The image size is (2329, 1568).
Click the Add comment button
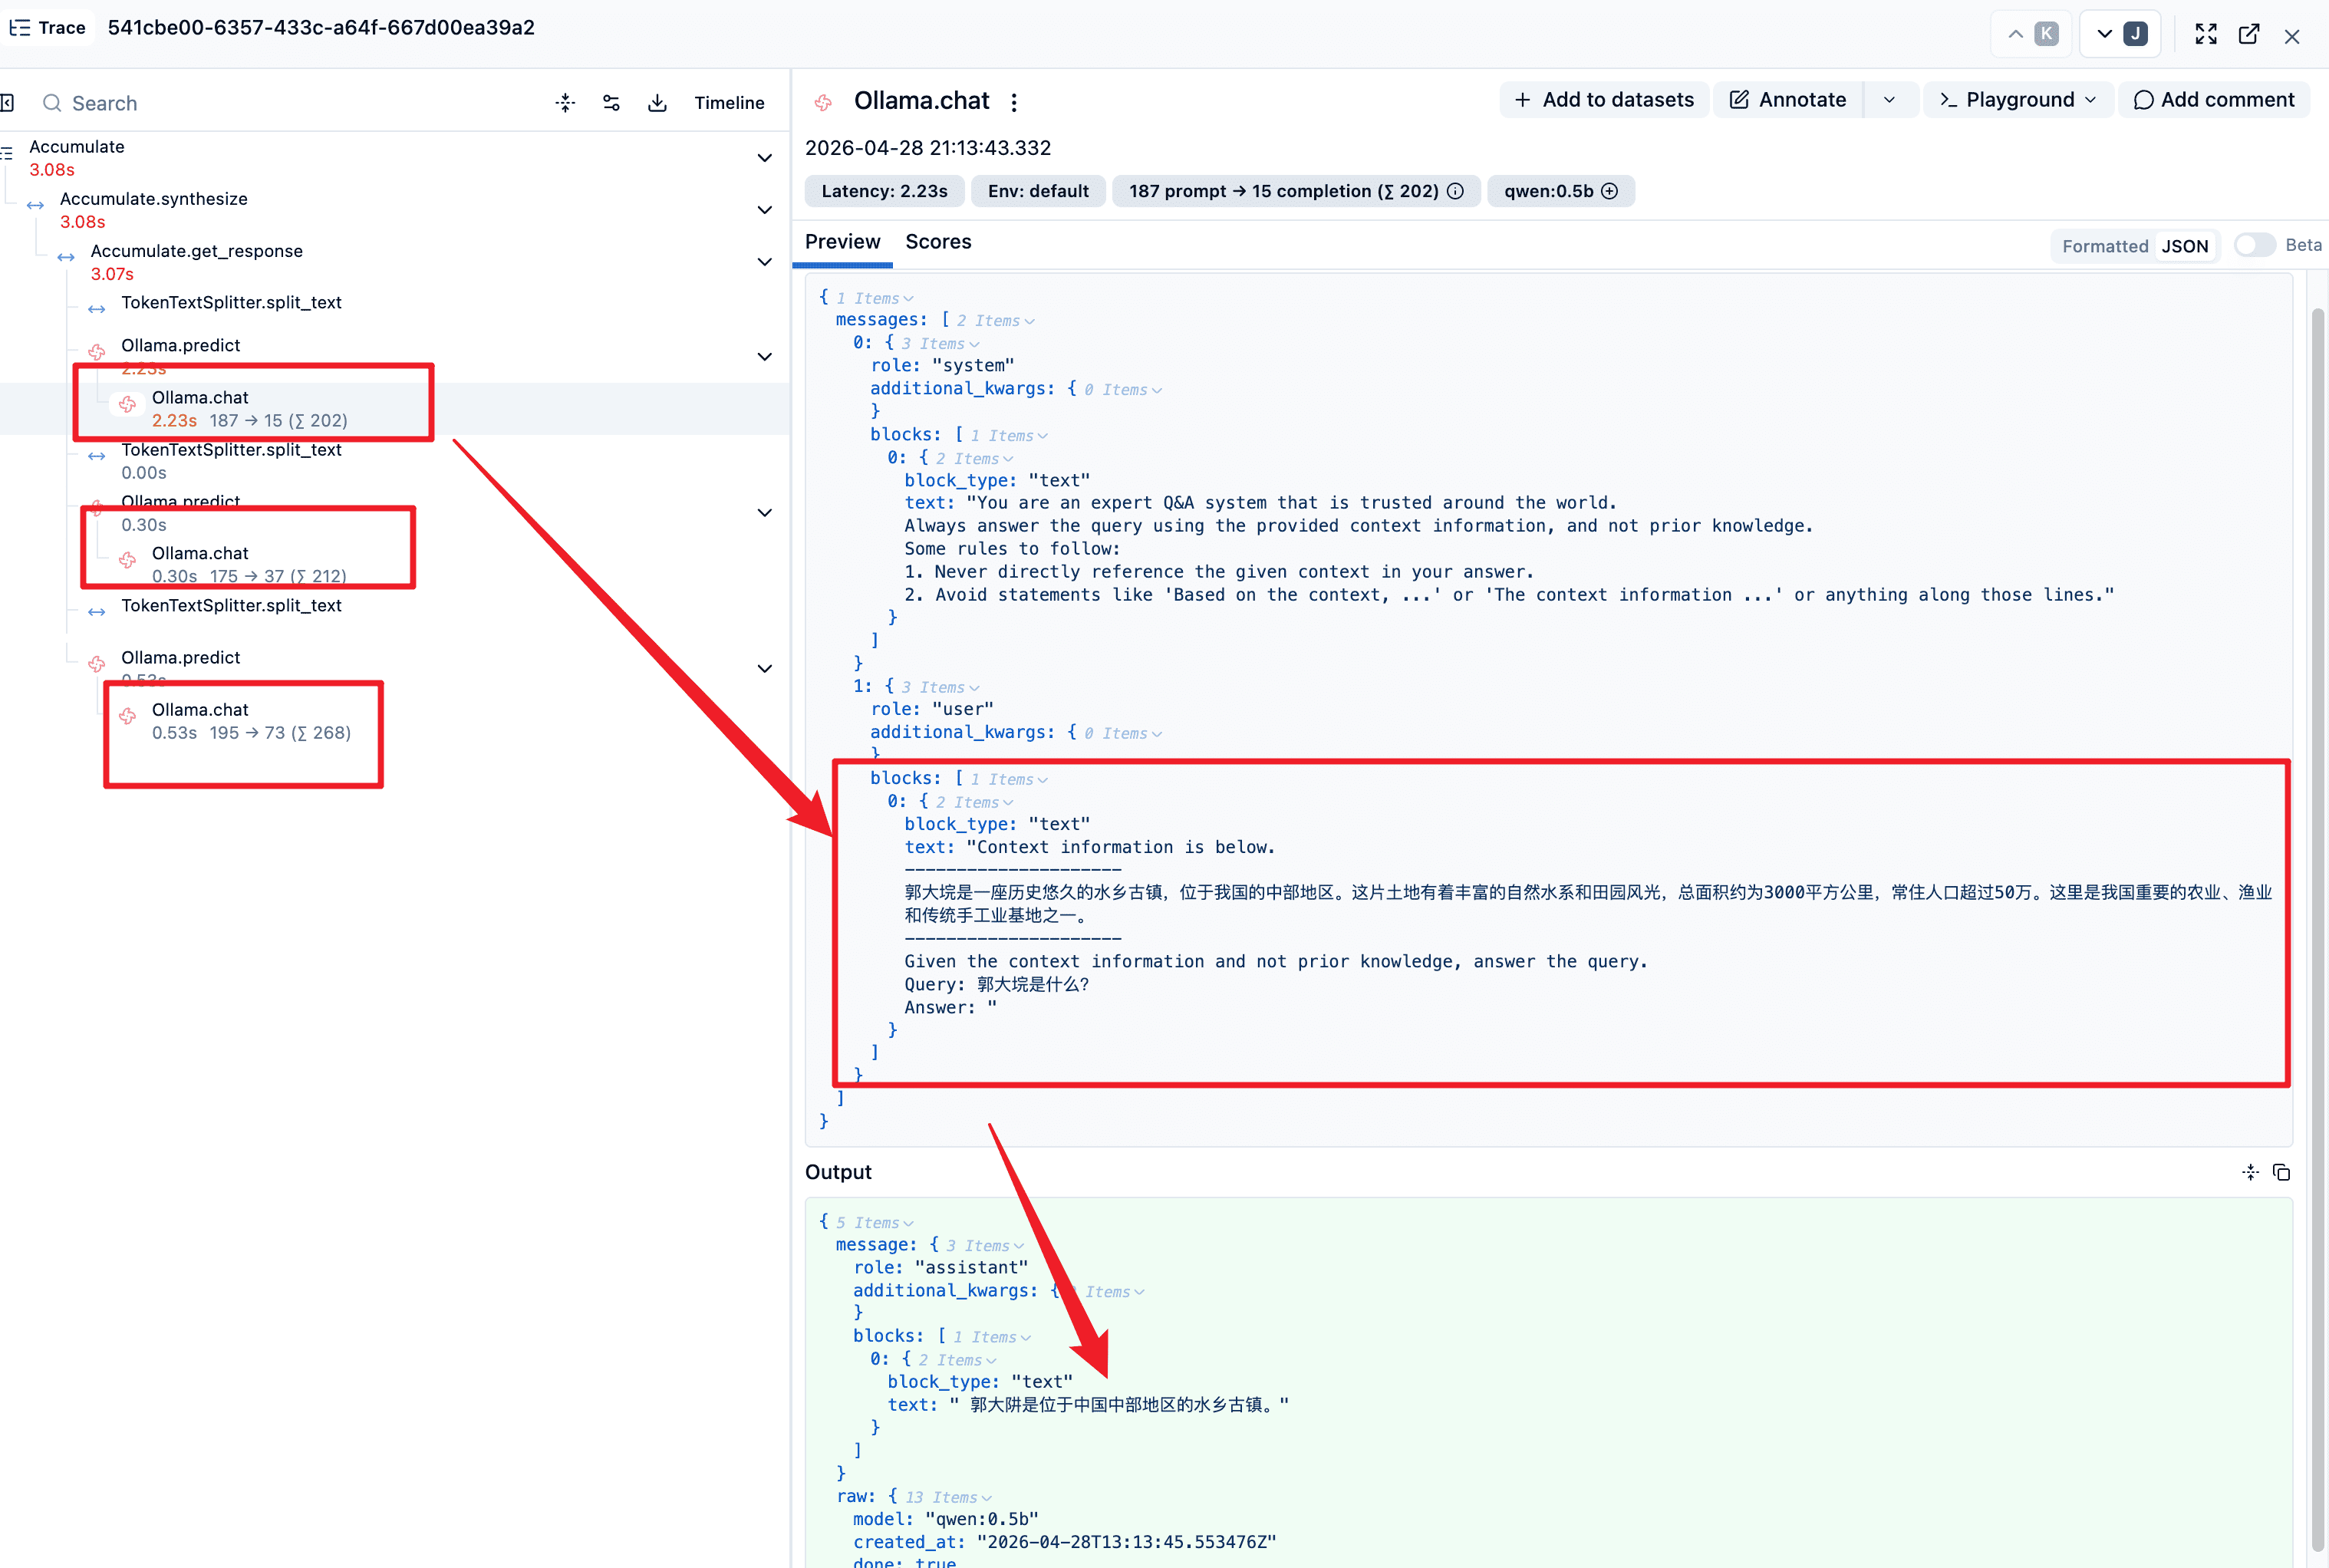click(2214, 100)
